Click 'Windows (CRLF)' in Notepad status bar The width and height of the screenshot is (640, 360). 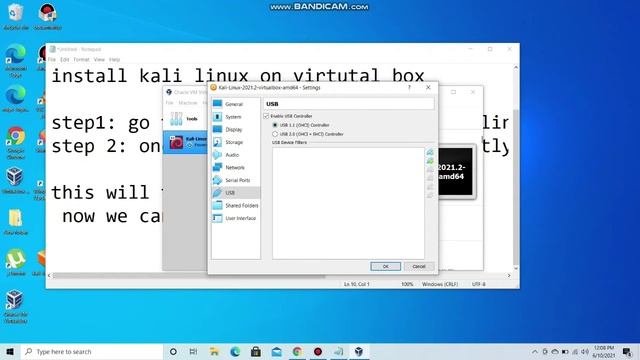(440, 284)
